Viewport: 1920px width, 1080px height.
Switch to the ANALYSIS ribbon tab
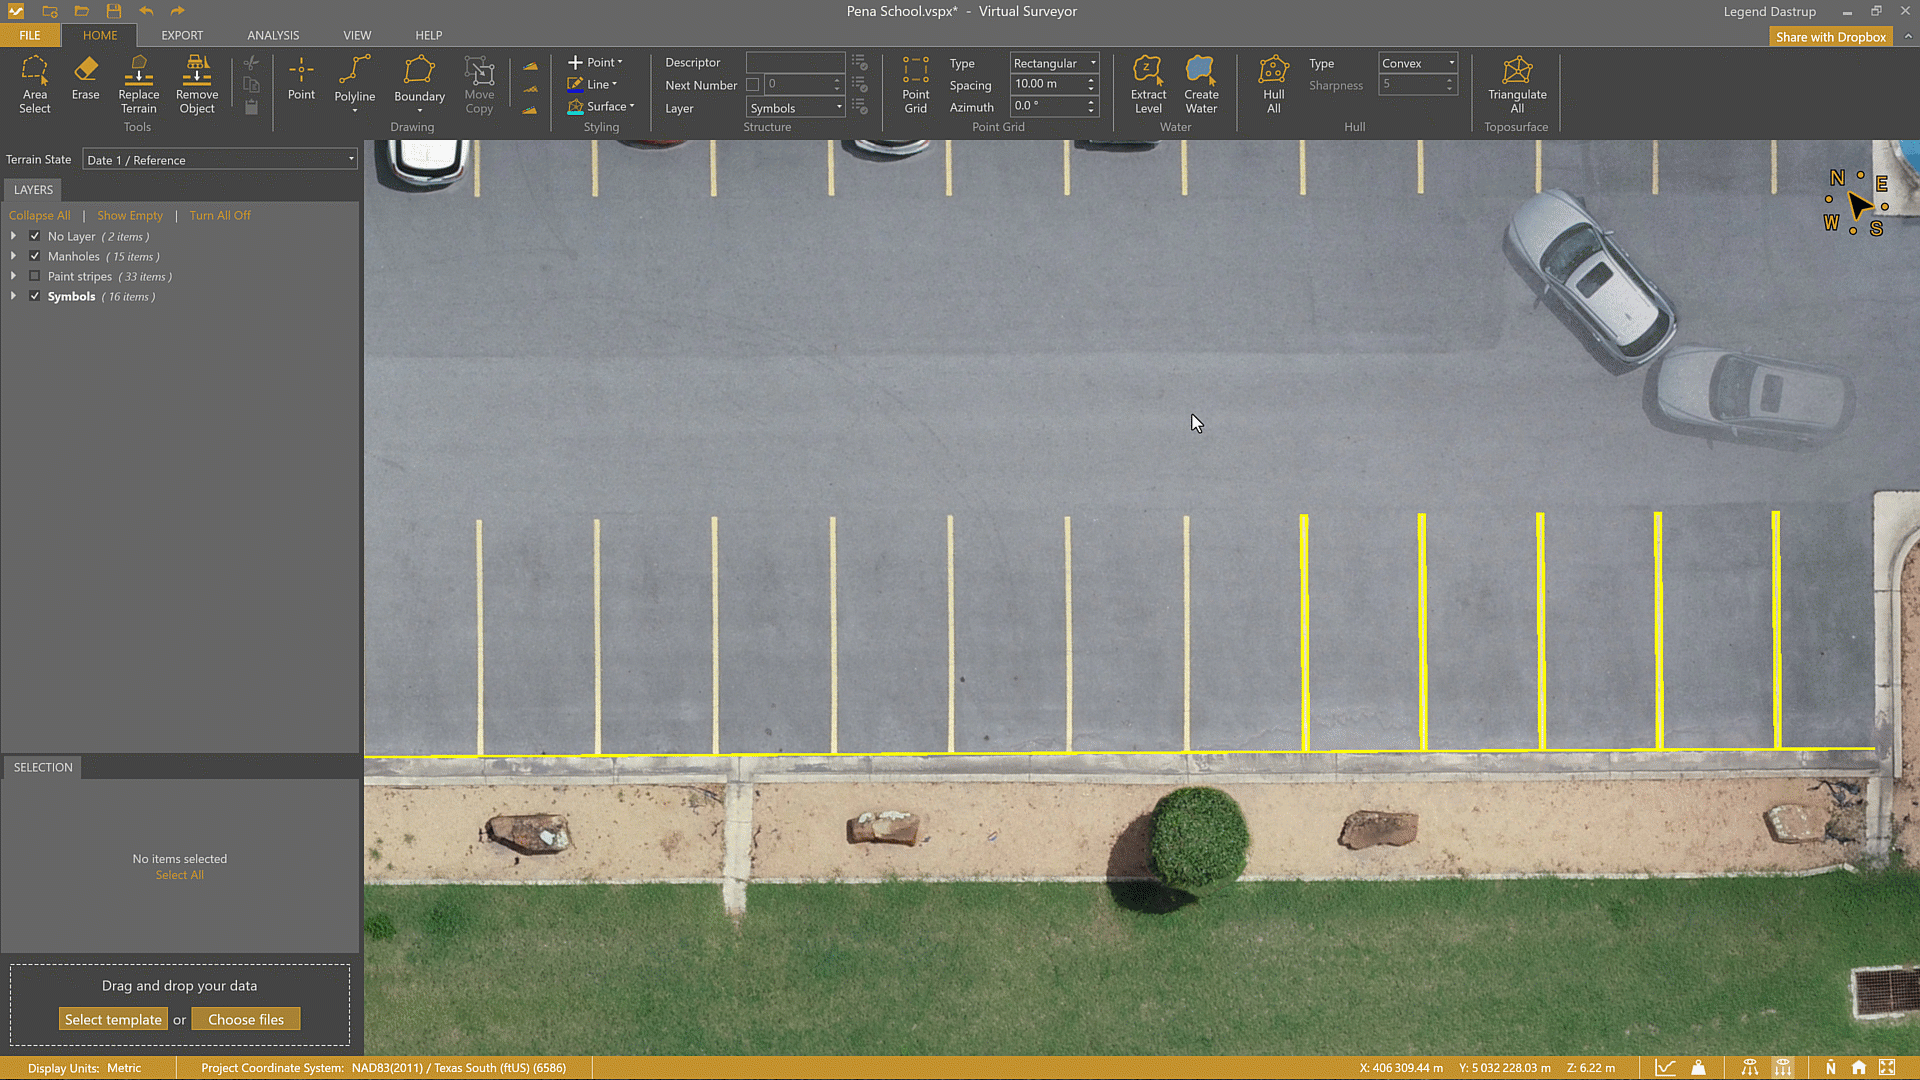273,35
